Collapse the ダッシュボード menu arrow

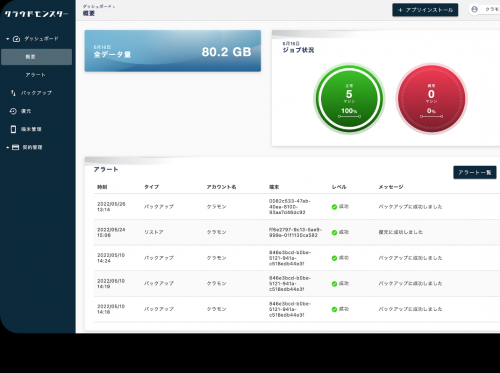pyautogui.click(x=8, y=39)
